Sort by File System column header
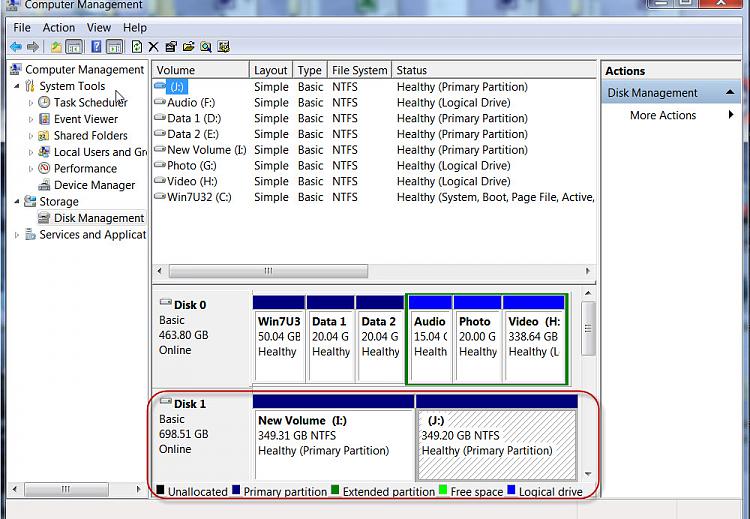 coord(360,70)
